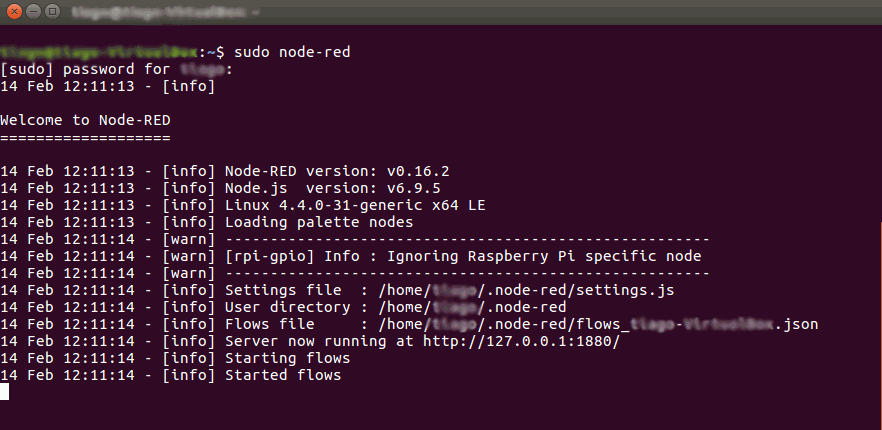Click the '[sudo] password for' prompt line
Screen dimensions: 882x430
[x=116, y=69]
